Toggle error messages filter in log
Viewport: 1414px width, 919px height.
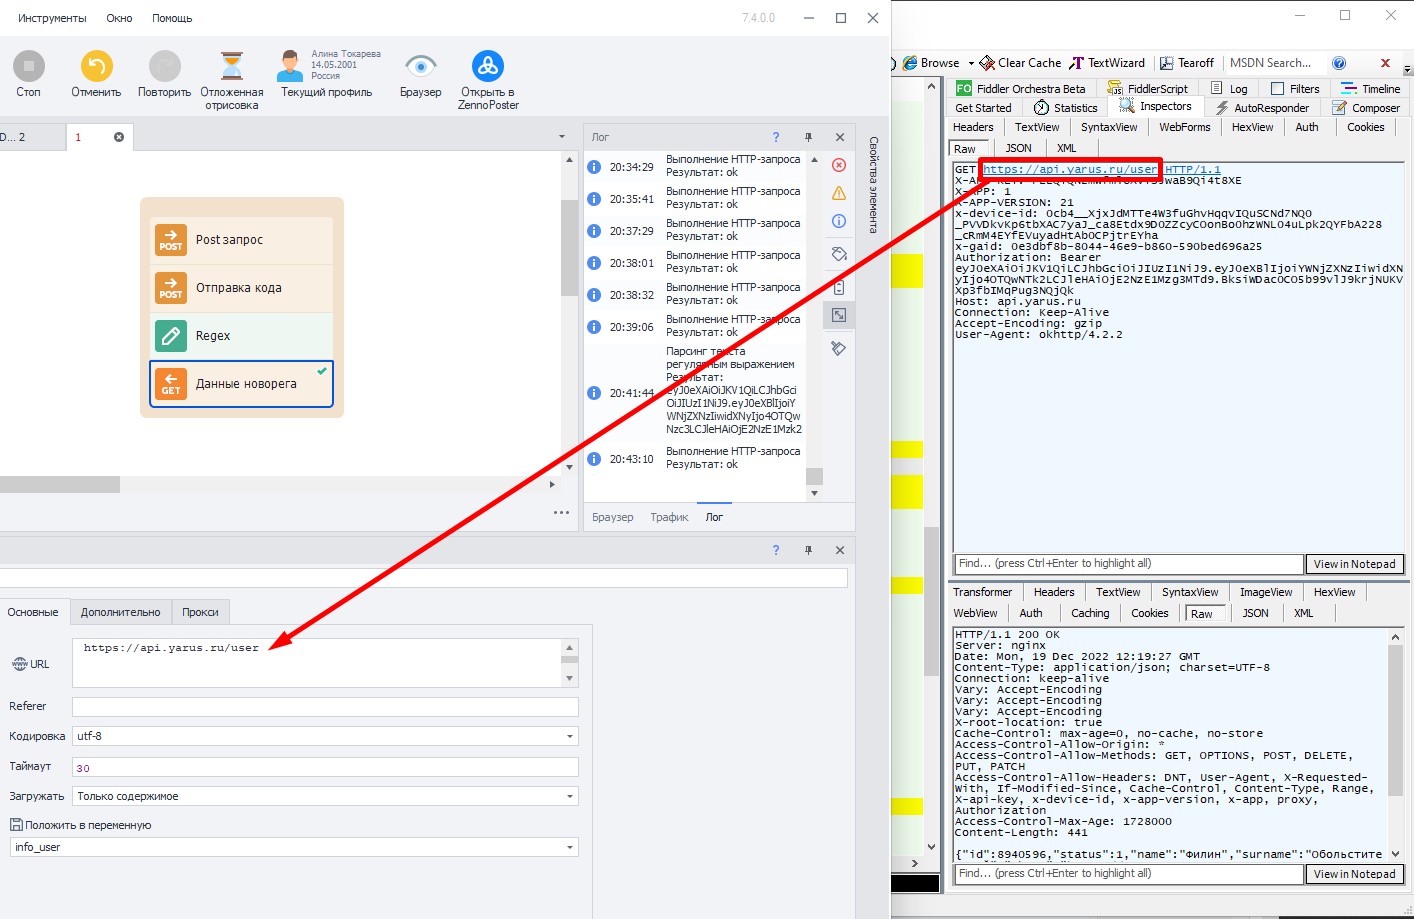coord(839,165)
